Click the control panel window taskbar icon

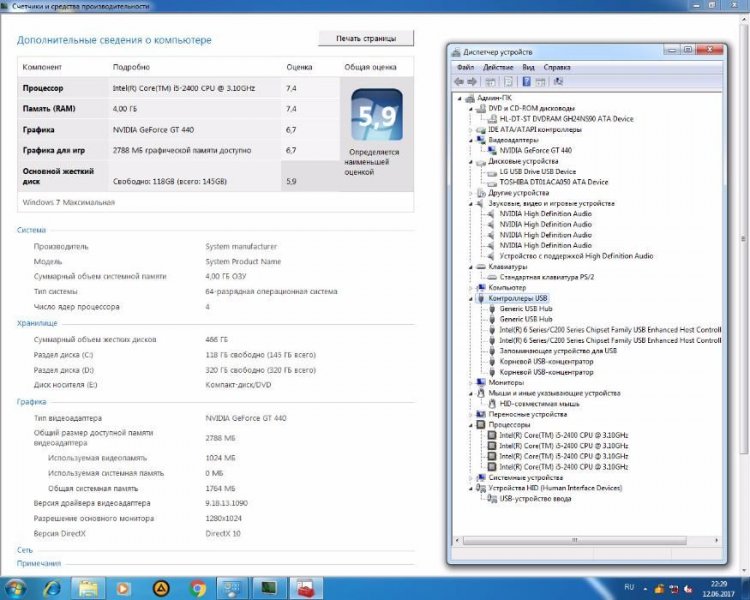pyautogui.click(x=232, y=588)
